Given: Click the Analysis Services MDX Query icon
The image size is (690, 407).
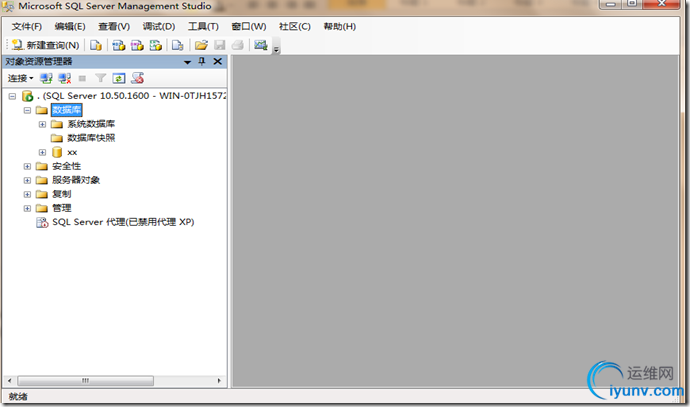Looking at the screenshot, I should click(x=119, y=45).
